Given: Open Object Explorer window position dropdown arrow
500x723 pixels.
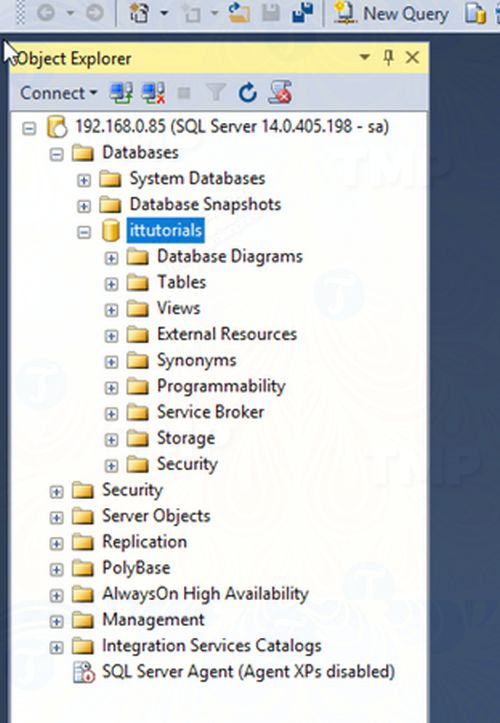Looking at the screenshot, I should [365, 58].
